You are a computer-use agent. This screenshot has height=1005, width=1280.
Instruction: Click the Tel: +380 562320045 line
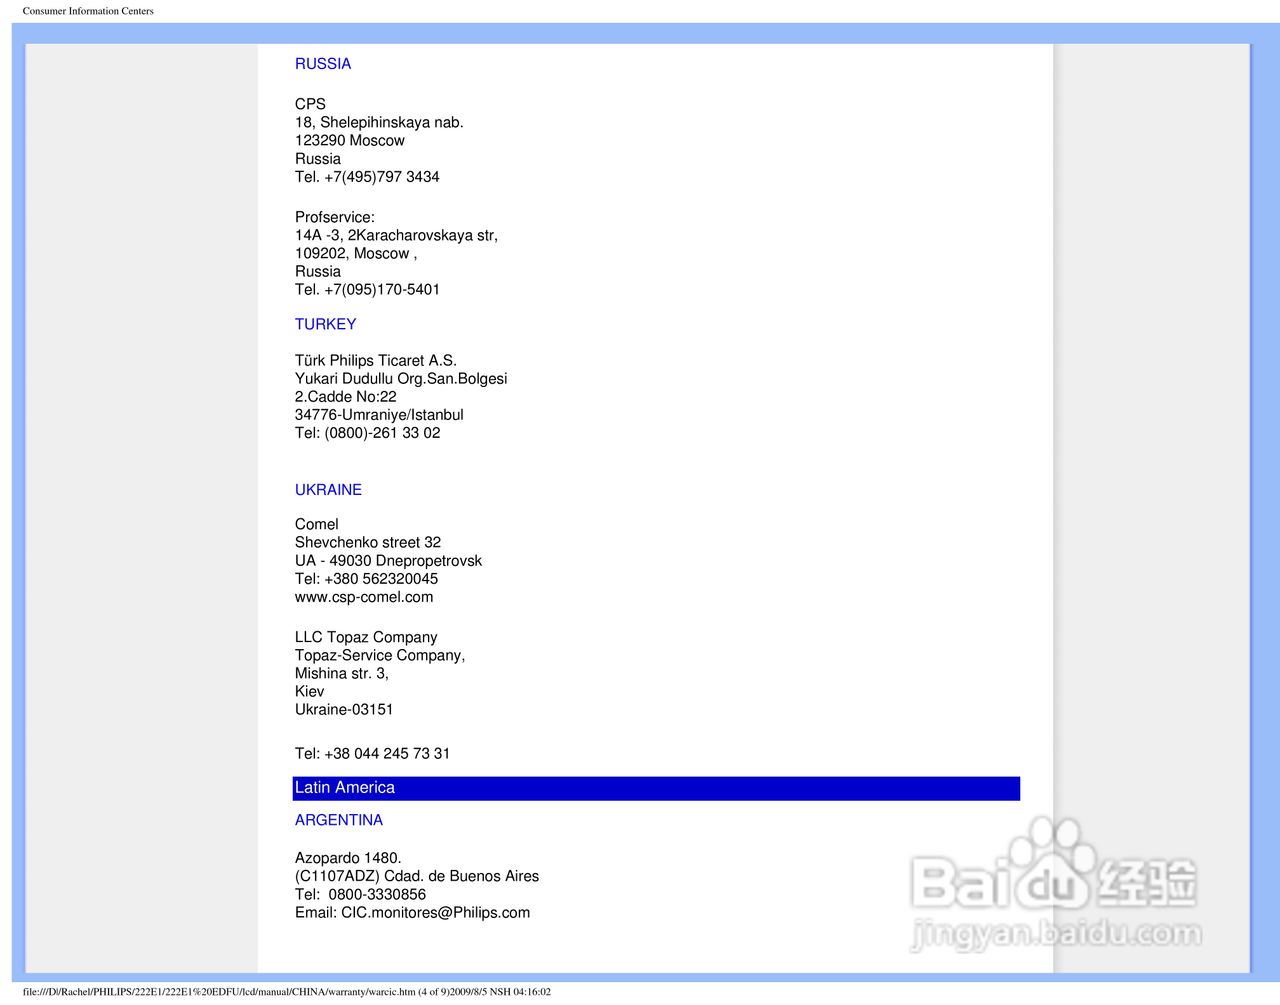(x=366, y=579)
